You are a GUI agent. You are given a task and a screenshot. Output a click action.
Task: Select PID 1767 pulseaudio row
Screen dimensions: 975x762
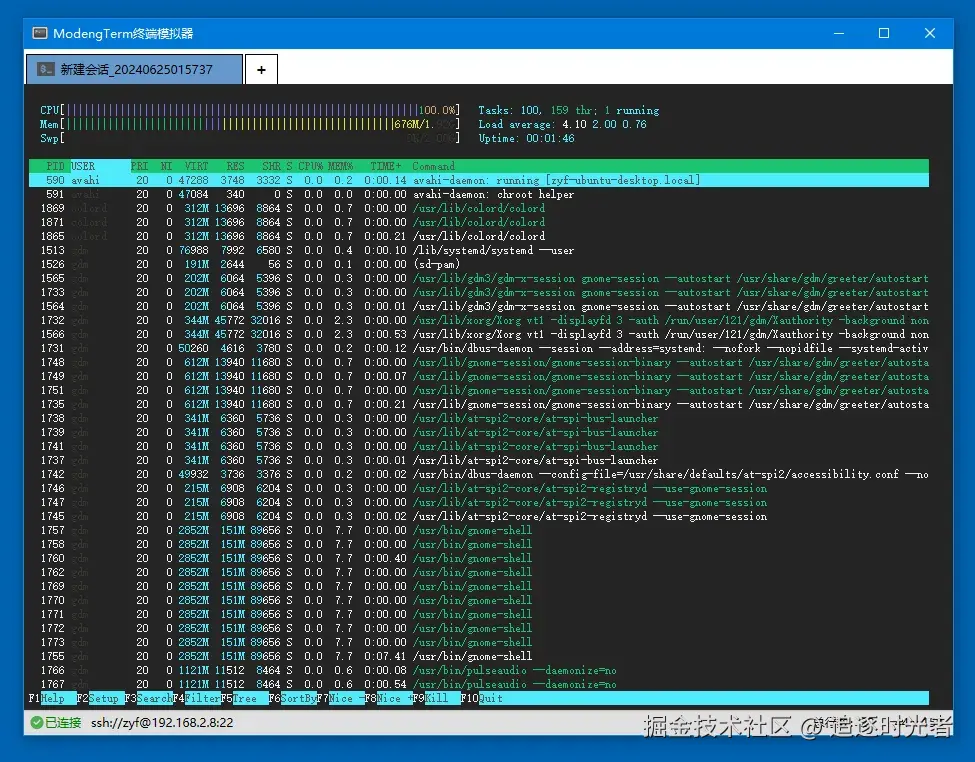[479, 684]
